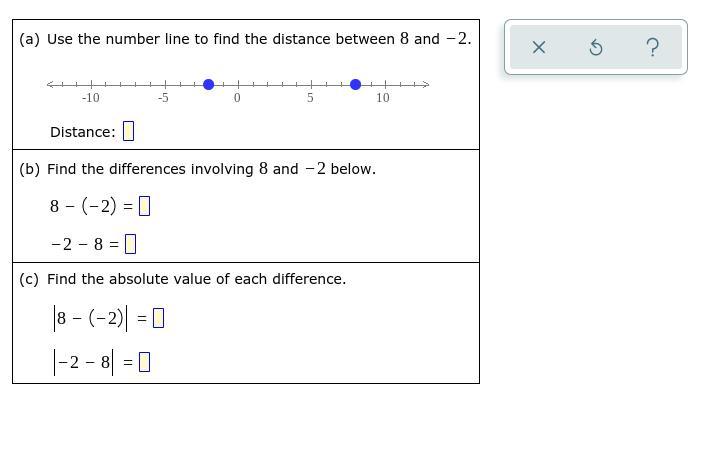Click the right arrowhead of the number line
This screenshot has width=710, height=455.
(x=425, y=85)
